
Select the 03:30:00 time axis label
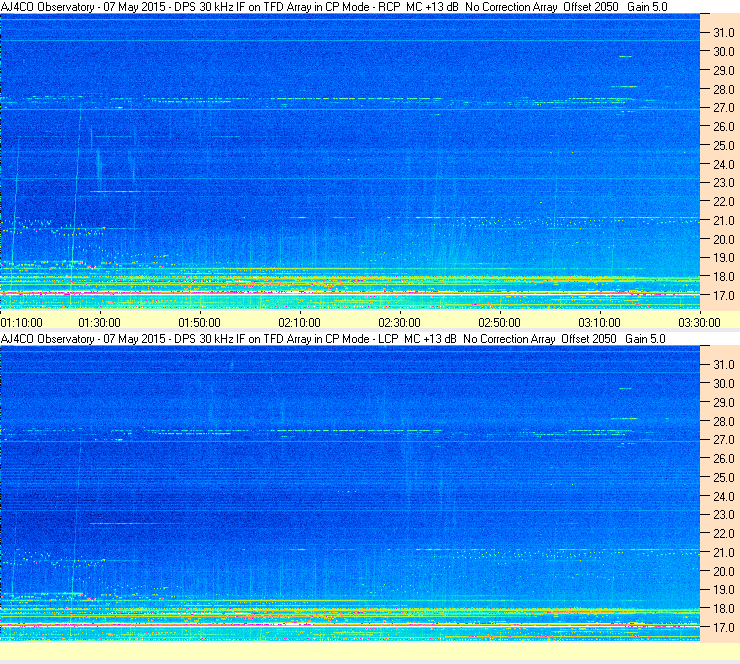pos(700,323)
